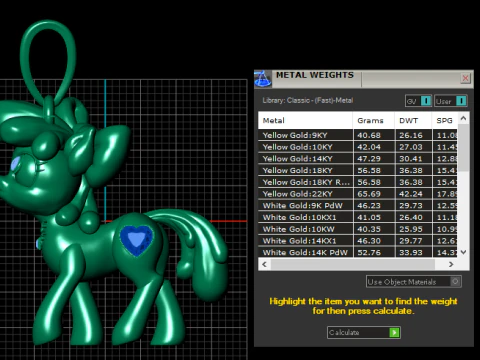480x360 pixels.
Task: Click the vertical scrollbar thumb
Action: click(x=463, y=148)
